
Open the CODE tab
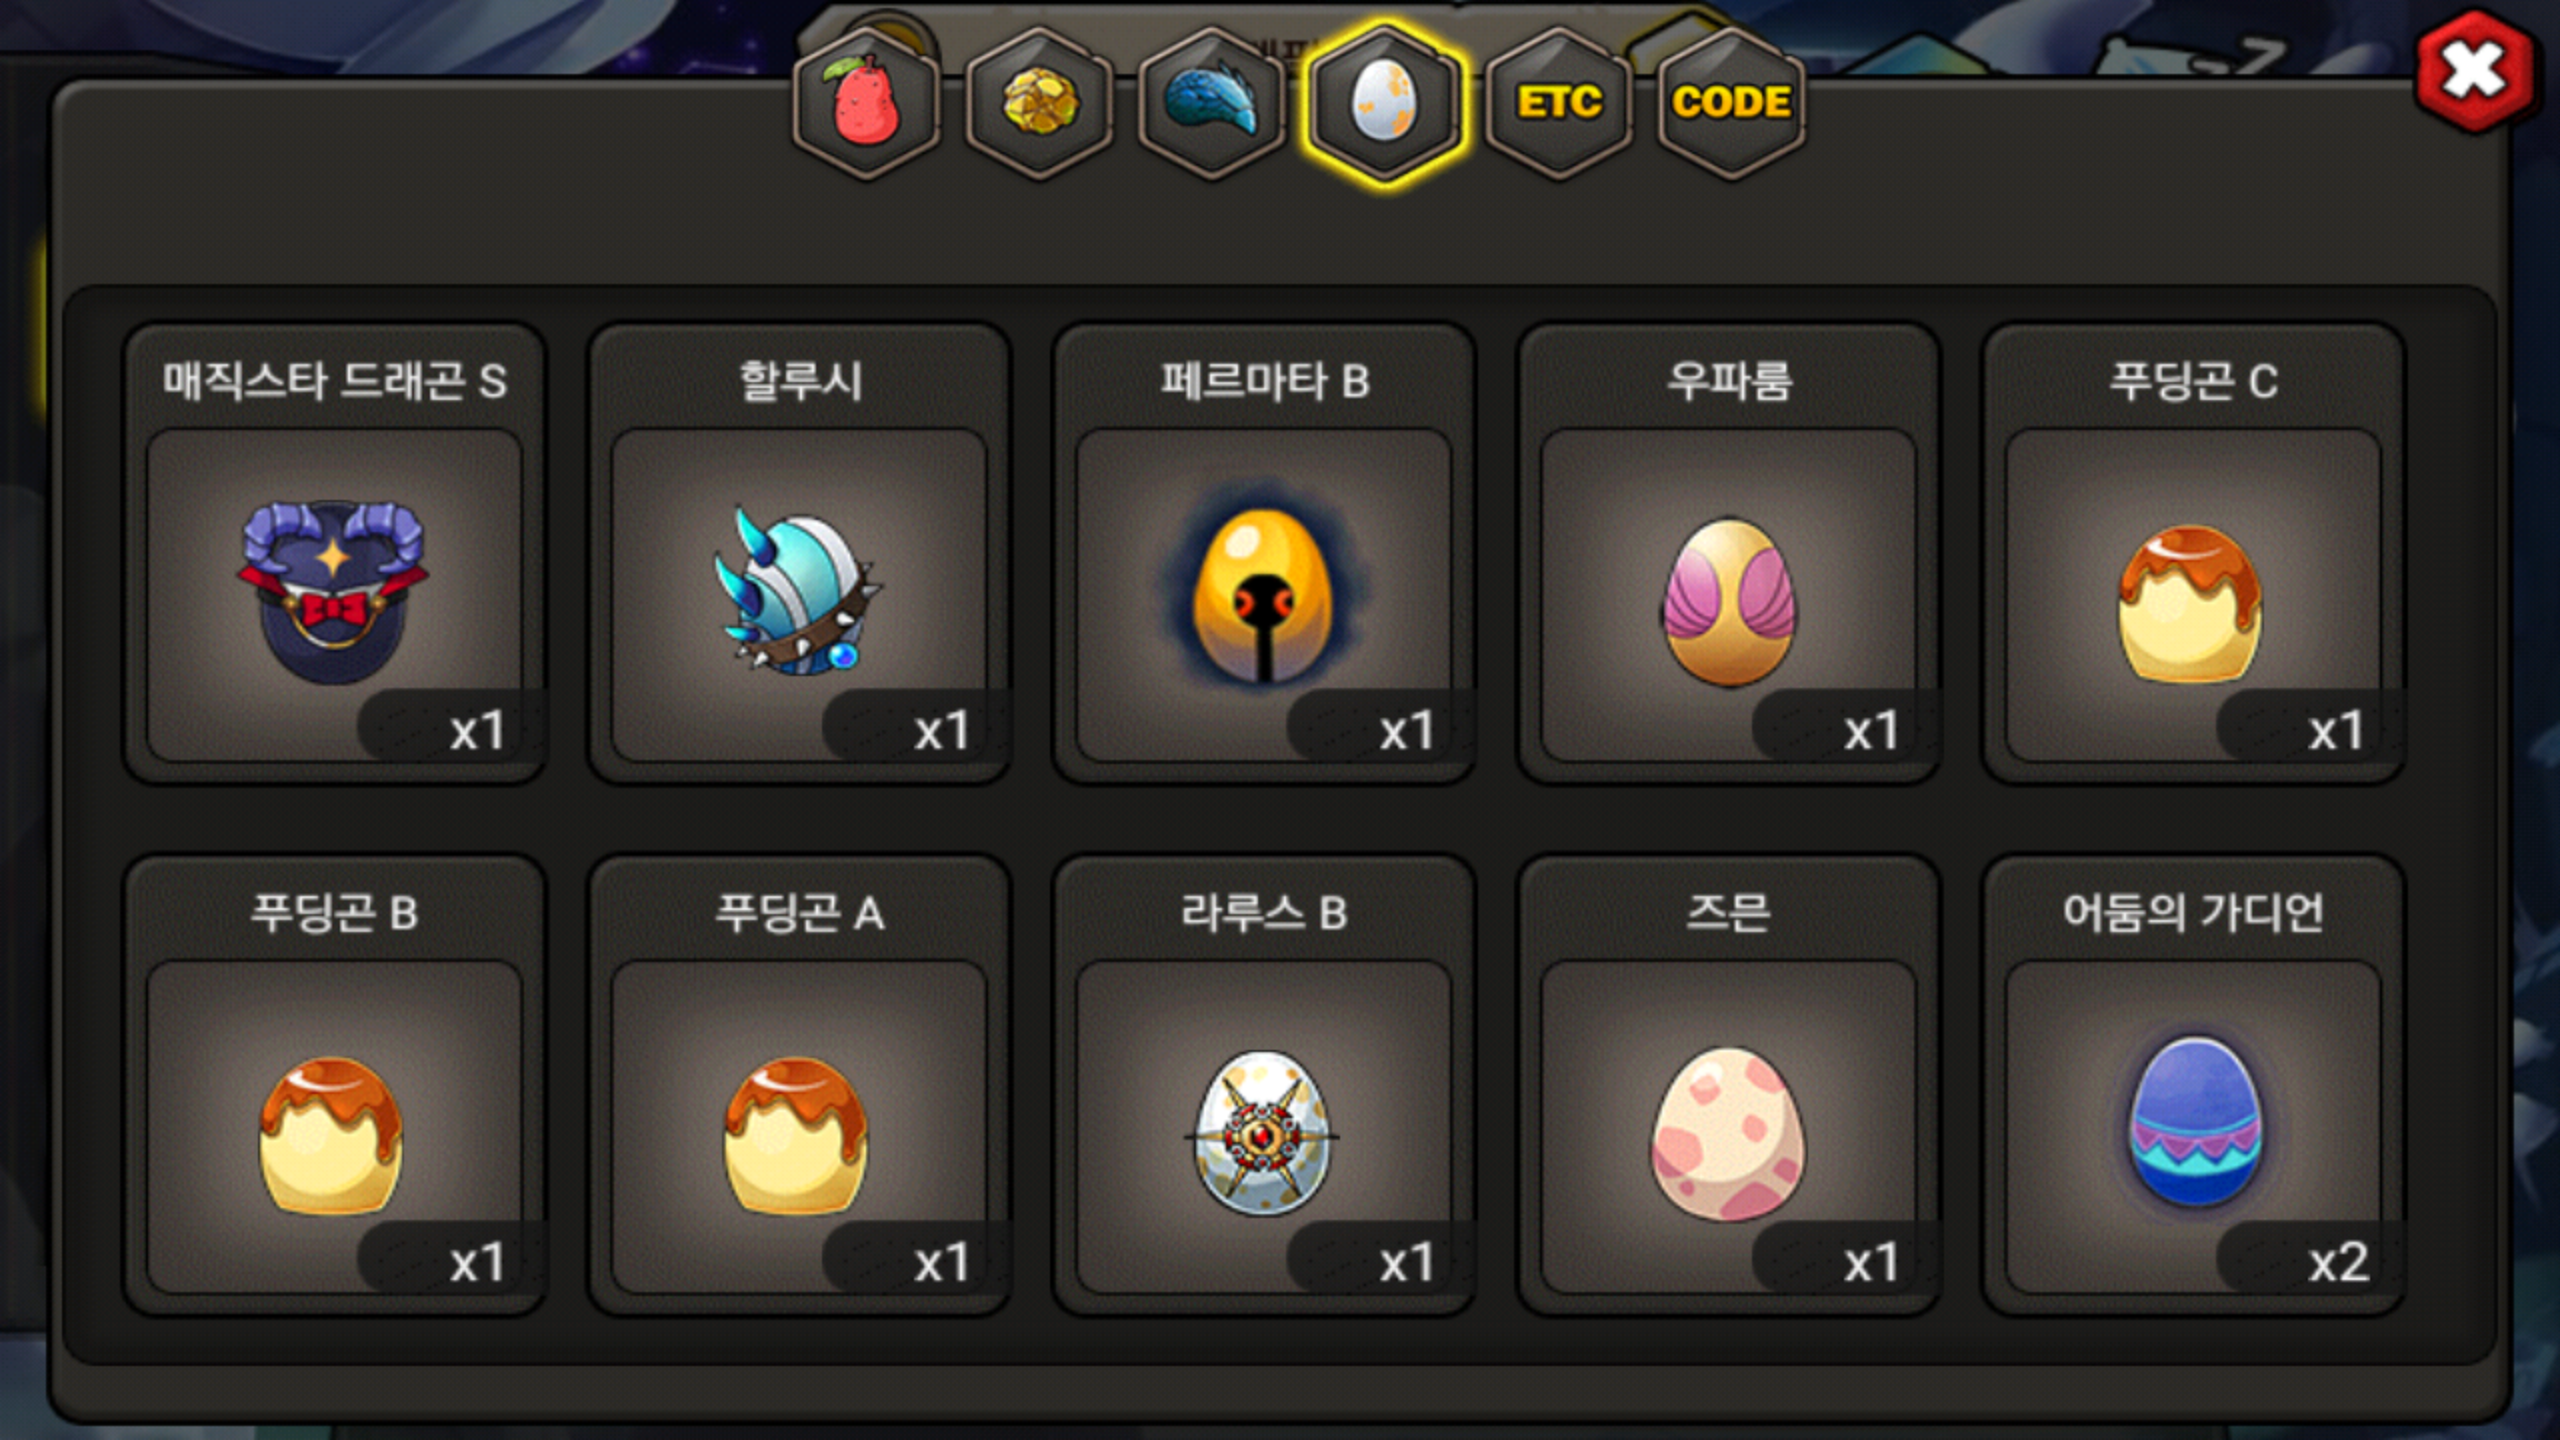coord(1732,103)
